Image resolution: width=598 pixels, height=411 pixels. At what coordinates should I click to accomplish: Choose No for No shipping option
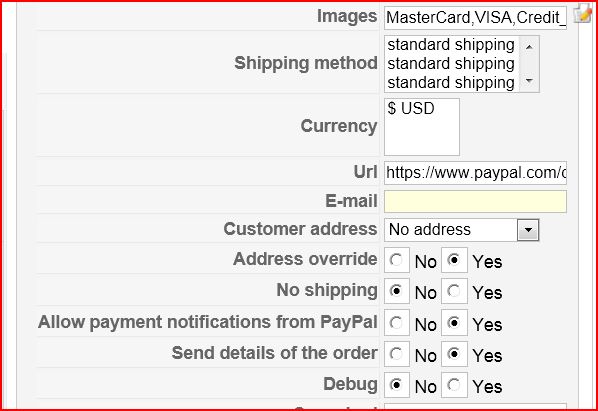[397, 291]
